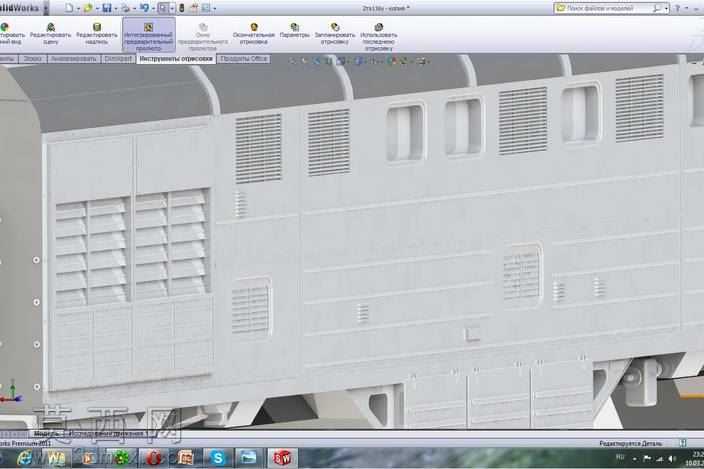Screen dimensions: 704x469
Task: Open the Модель bottom tab
Action: point(46,434)
